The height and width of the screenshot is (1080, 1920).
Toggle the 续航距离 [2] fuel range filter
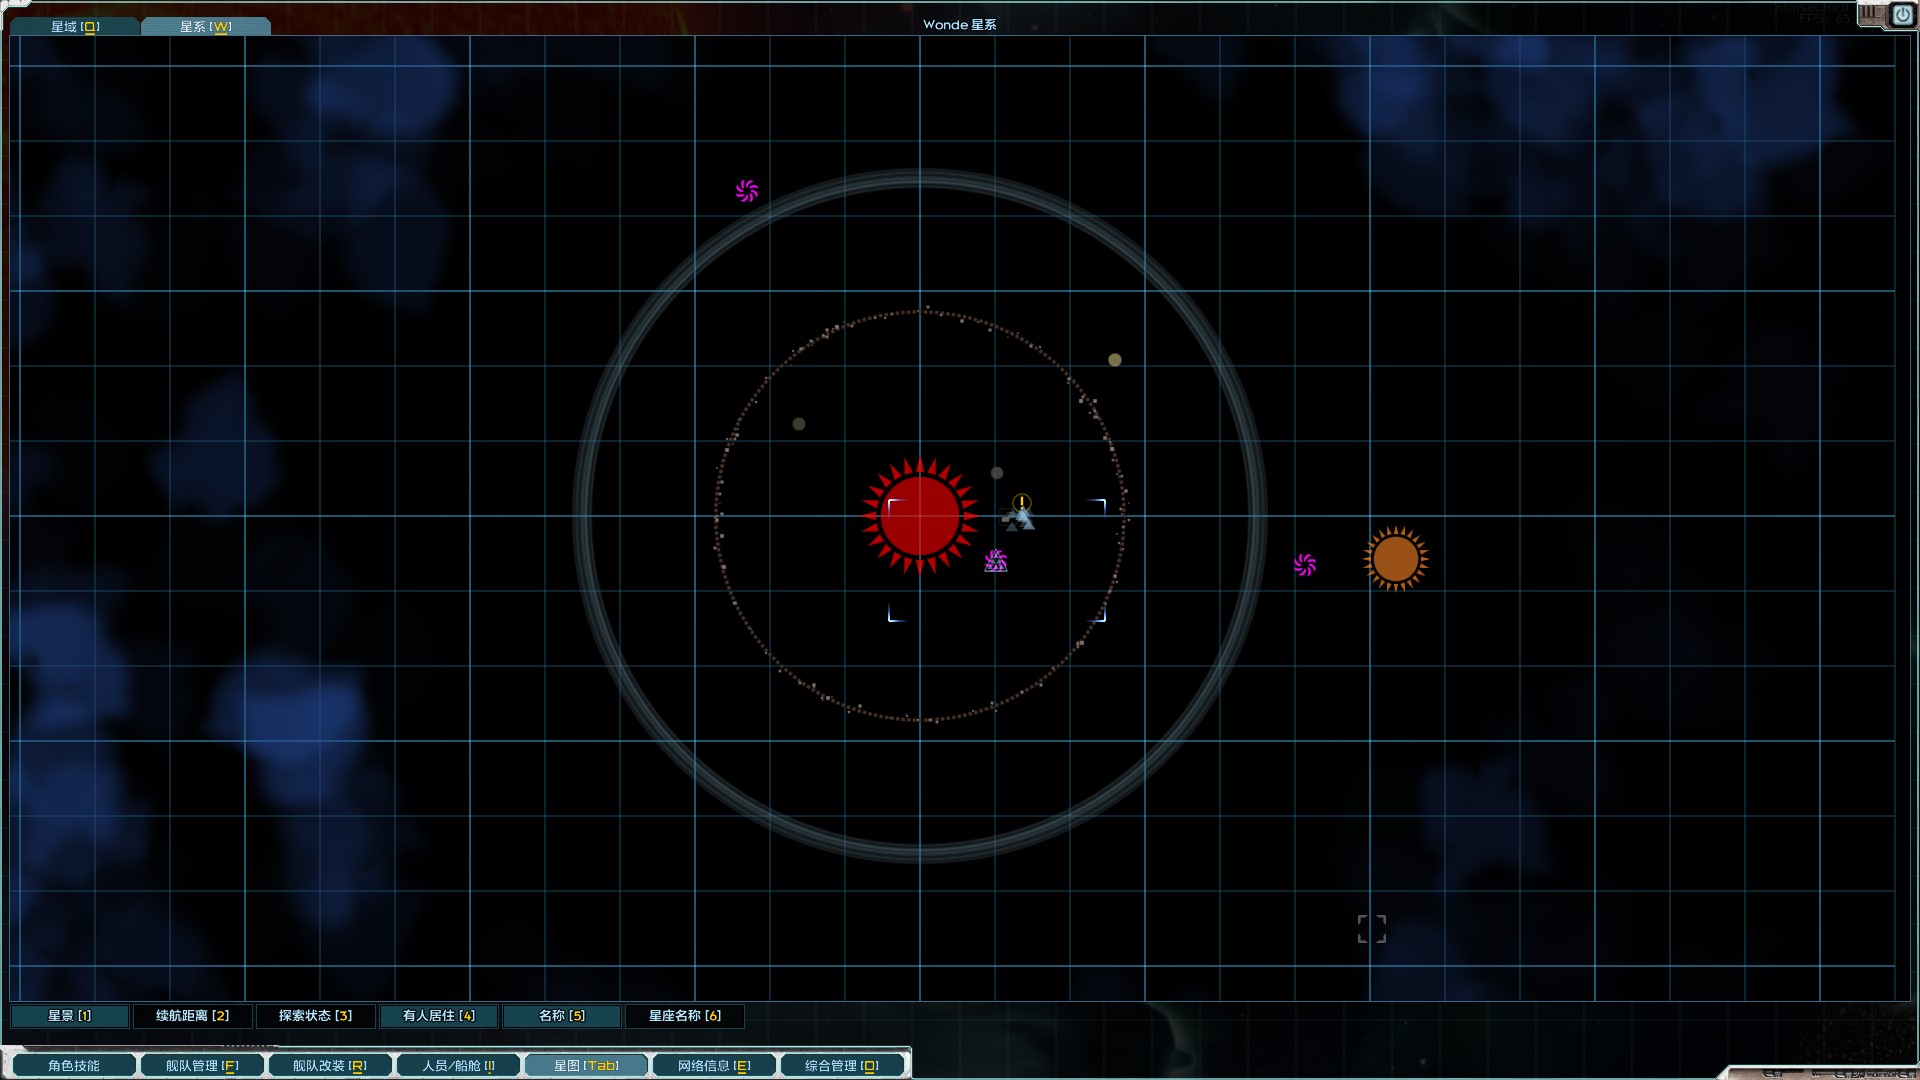[x=192, y=1016]
